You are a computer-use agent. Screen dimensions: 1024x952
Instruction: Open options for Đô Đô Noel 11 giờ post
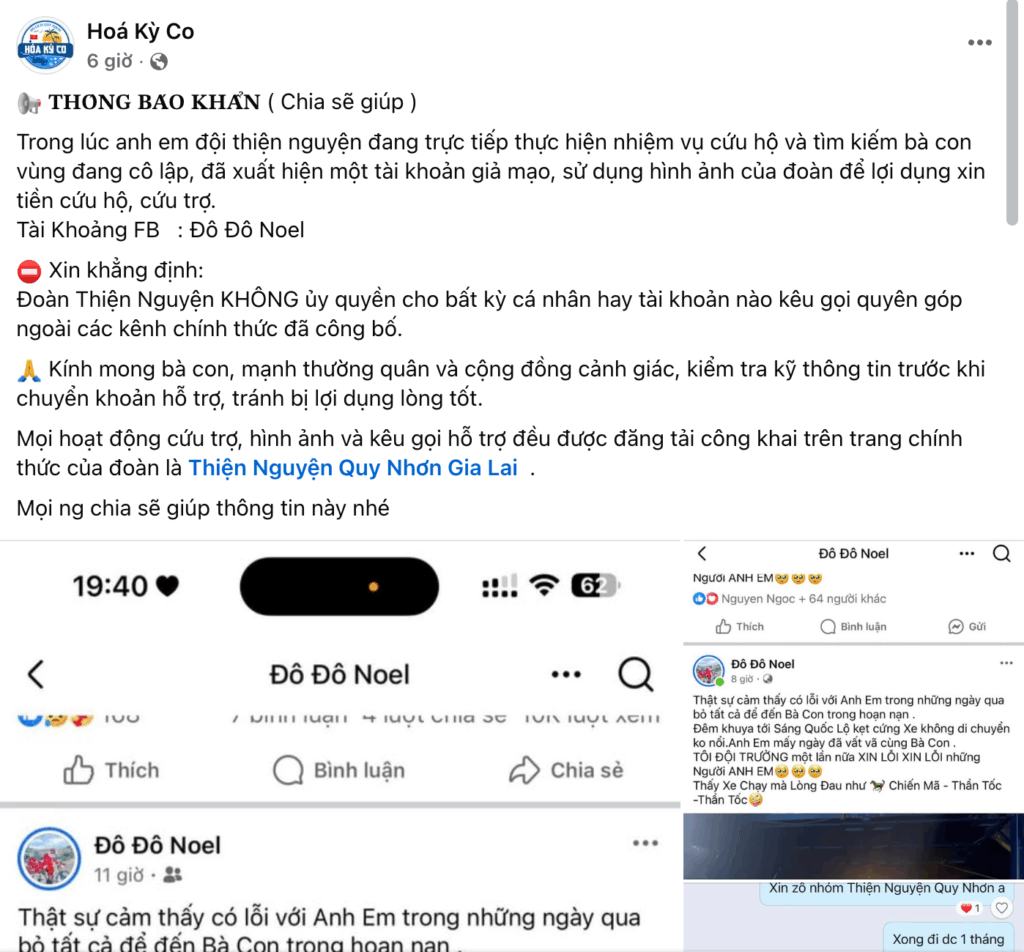(x=645, y=843)
